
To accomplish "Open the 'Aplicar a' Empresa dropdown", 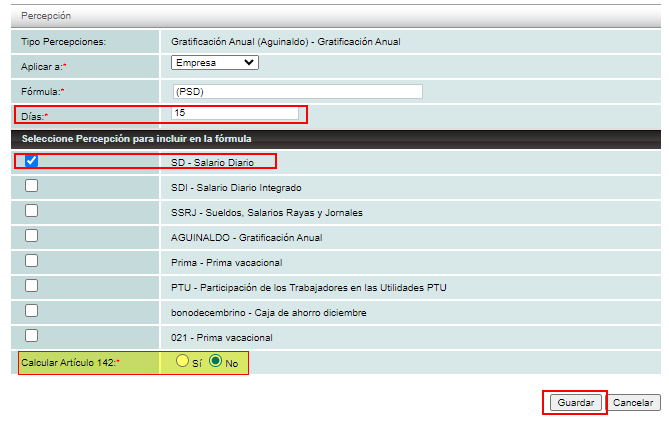I will pos(214,63).
